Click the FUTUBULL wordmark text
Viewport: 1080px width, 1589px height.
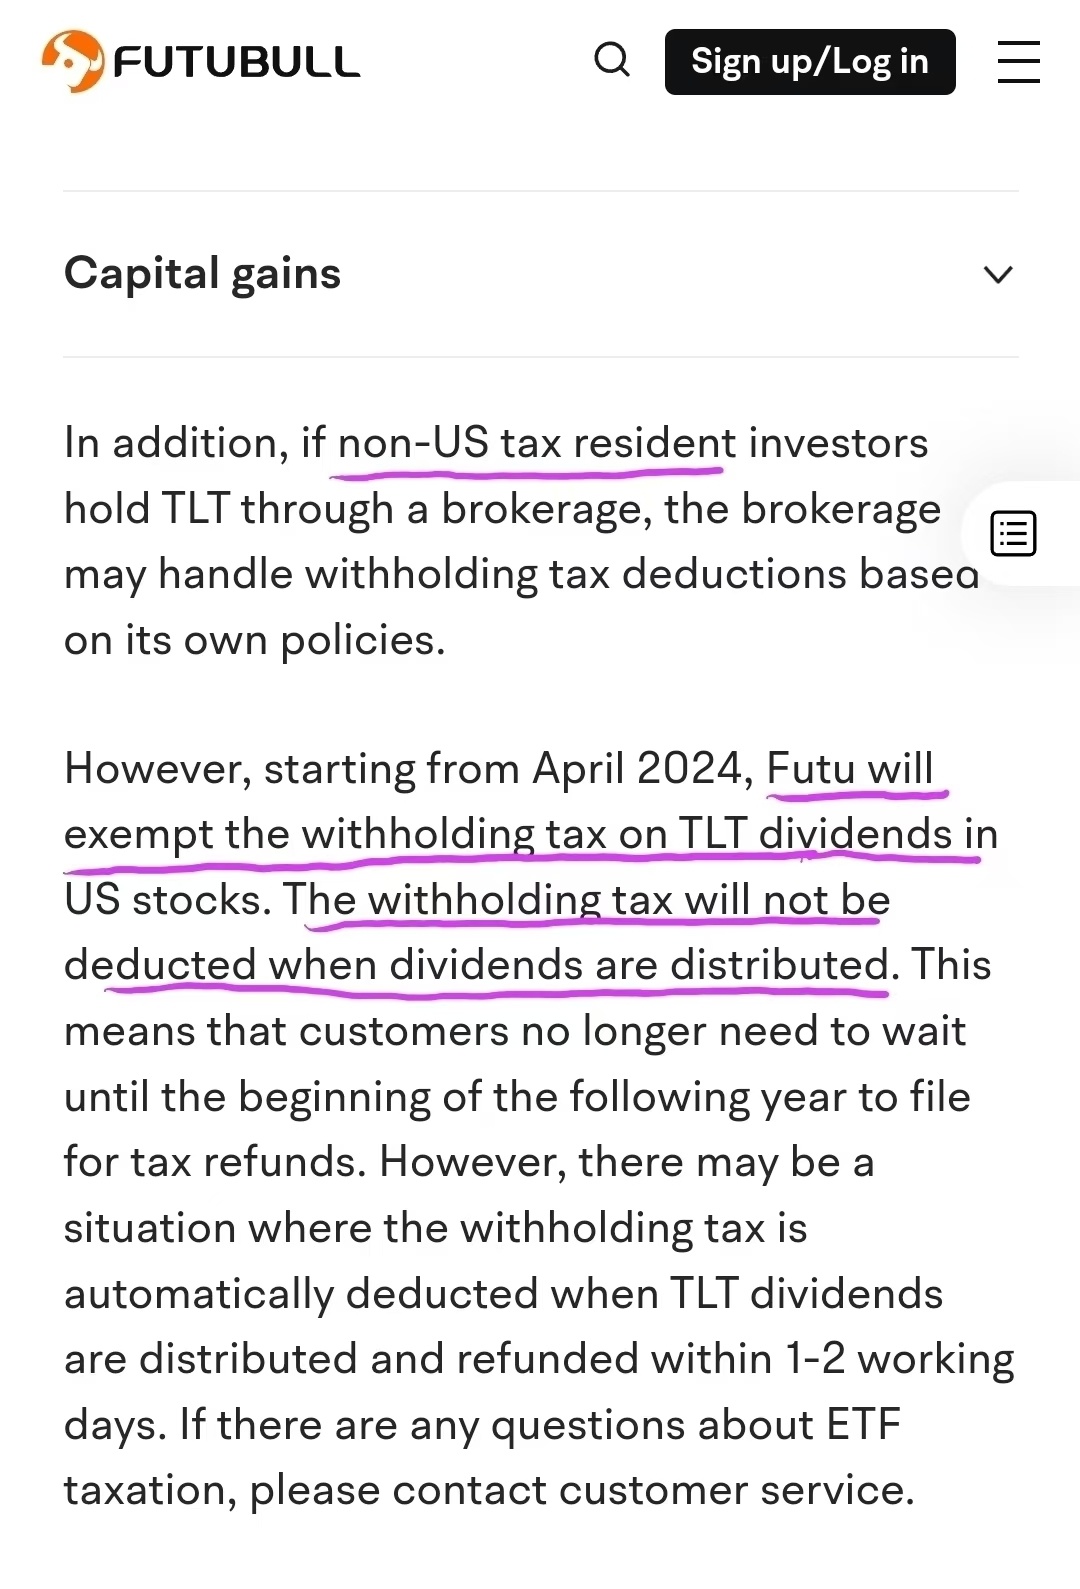point(236,62)
